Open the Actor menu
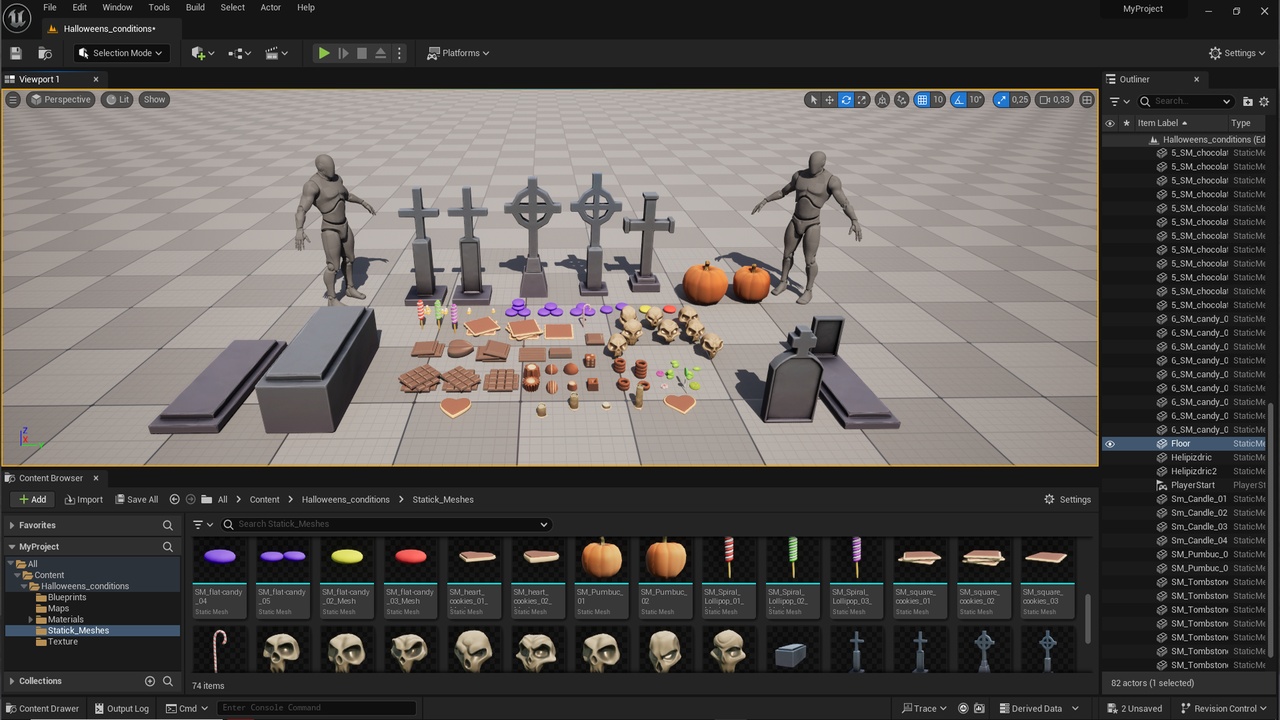Viewport: 1280px width, 720px height. click(x=270, y=7)
